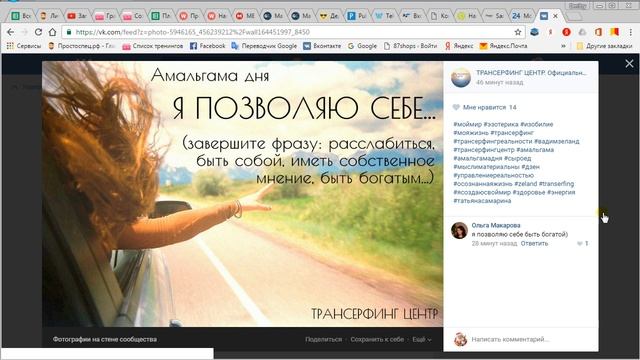The image size is (640, 360).
Task: Open the Google bookmark
Action: [362, 46]
